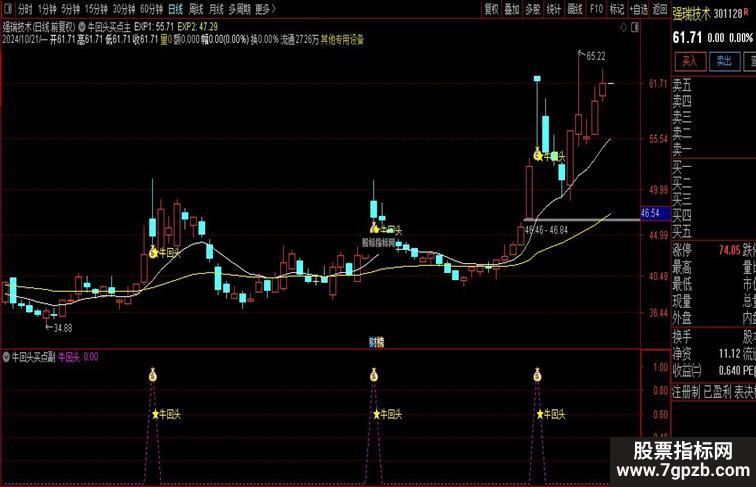Toggle the left sidebar panel icon
Image resolution: width=756 pixels, height=487 pixels.
click(8, 9)
